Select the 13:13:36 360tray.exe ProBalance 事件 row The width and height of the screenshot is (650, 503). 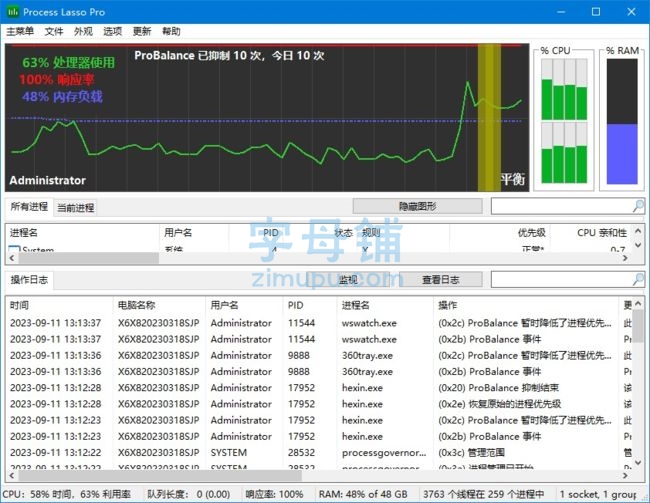click(318, 372)
